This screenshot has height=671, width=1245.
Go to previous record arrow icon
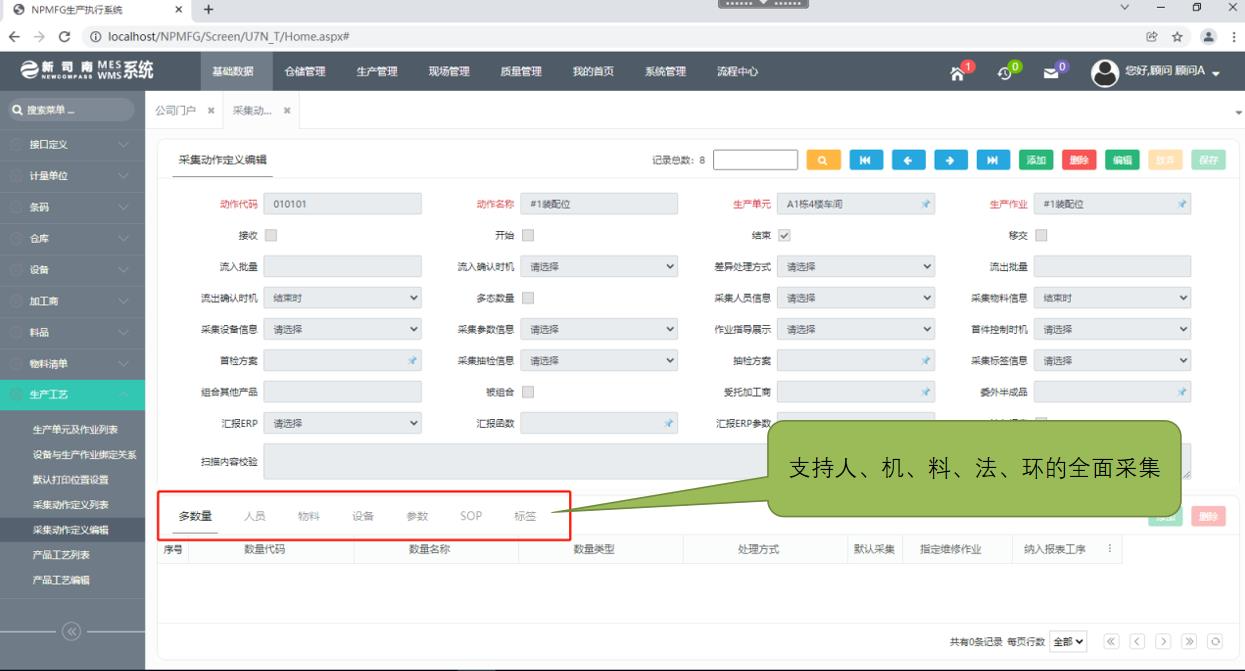[x=908, y=160]
